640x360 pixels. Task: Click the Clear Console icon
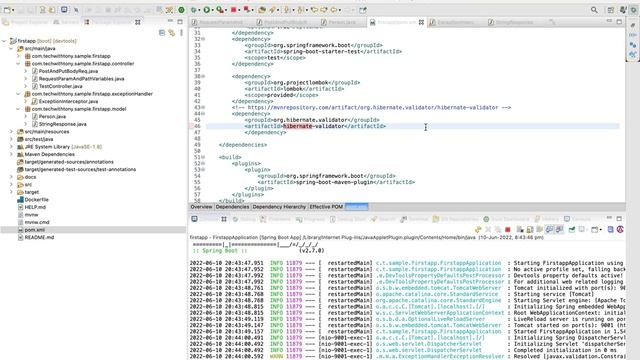click(520, 230)
